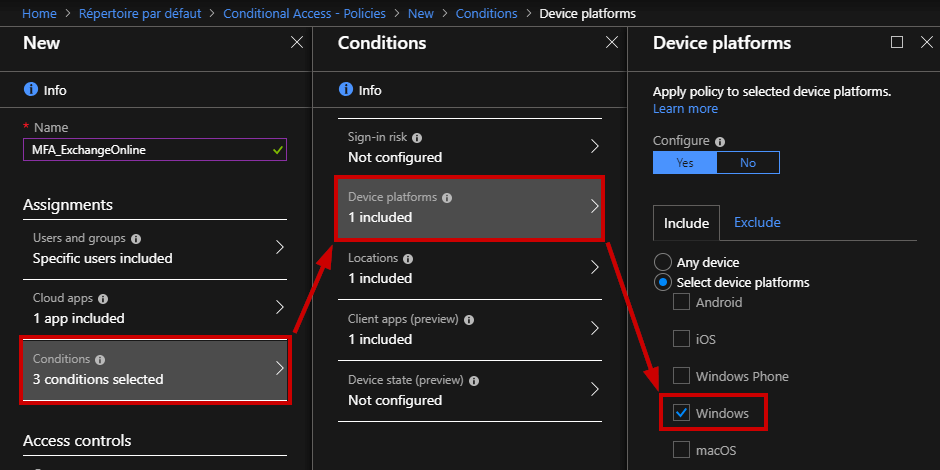This screenshot has width=940, height=470.
Task: Click the info icon beside Locations
Action: (x=408, y=258)
